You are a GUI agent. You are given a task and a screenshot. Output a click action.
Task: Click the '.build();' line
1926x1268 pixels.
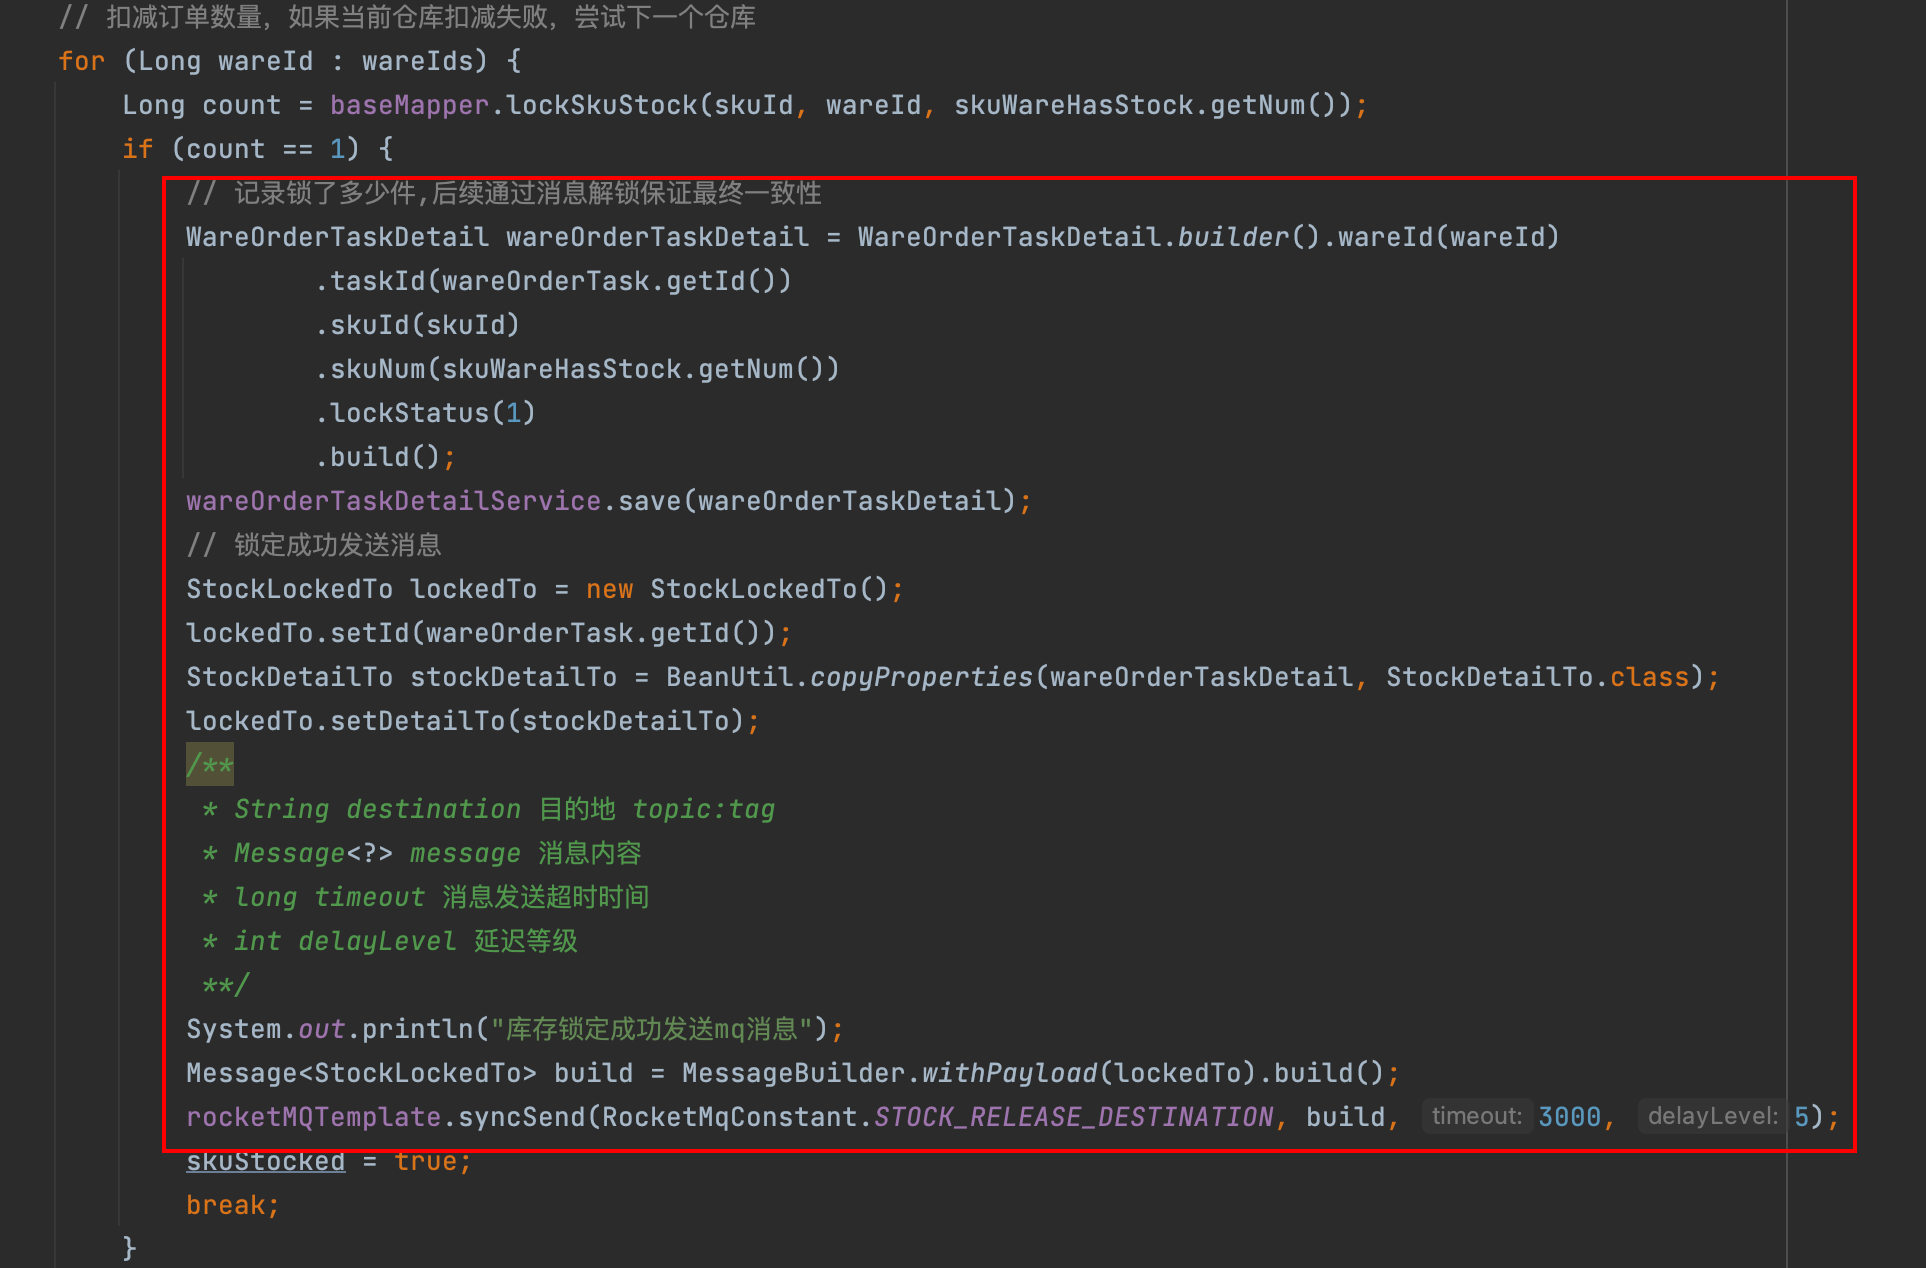coord(385,457)
